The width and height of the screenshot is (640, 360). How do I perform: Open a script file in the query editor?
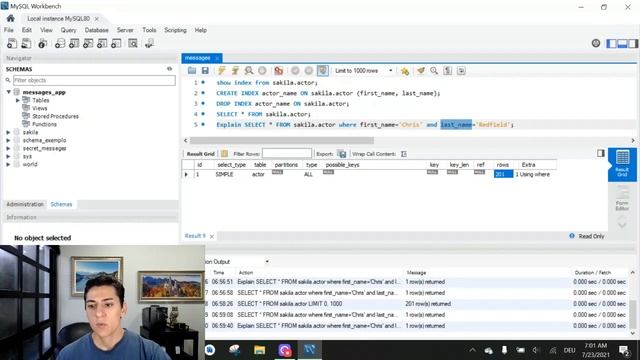pyautogui.click(x=192, y=71)
